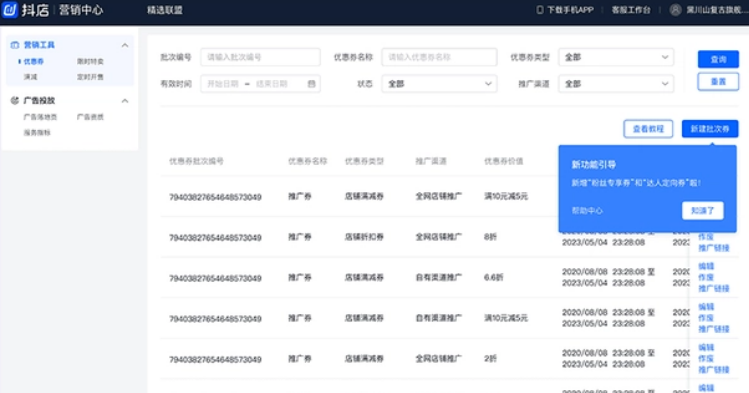
Task: Open 客服工作台 in the header
Action: pyautogui.click(x=631, y=10)
